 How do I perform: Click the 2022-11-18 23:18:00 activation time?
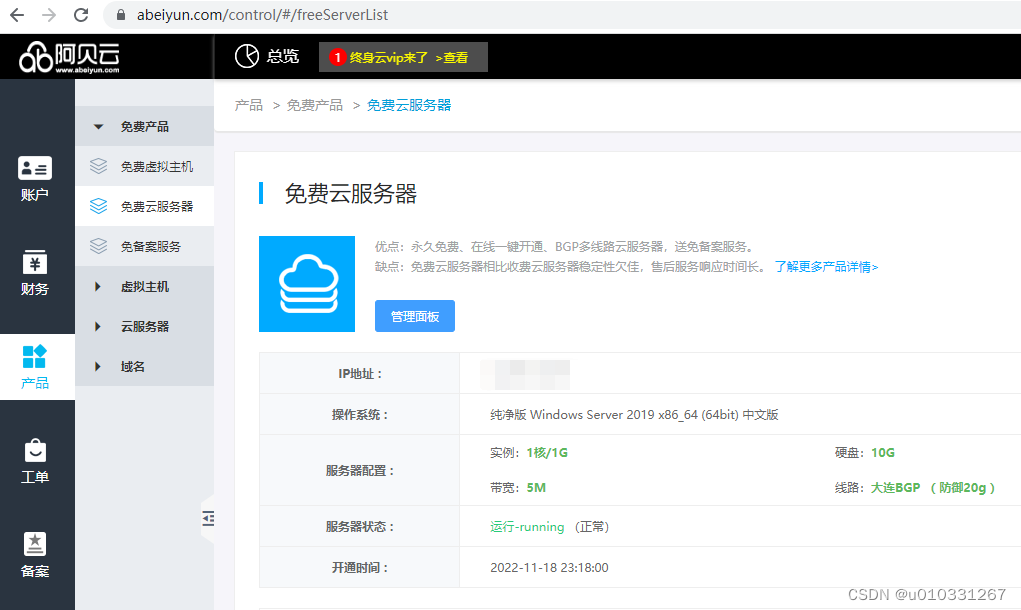[x=549, y=567]
